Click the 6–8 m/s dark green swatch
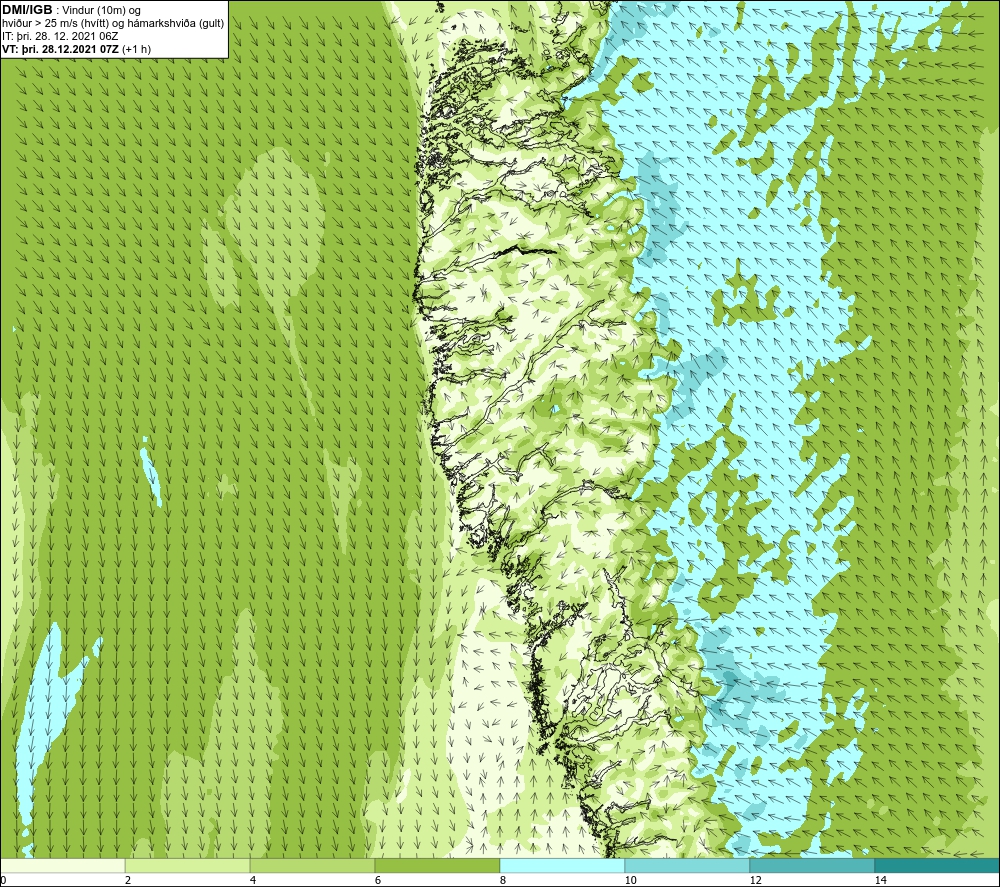 438,865
